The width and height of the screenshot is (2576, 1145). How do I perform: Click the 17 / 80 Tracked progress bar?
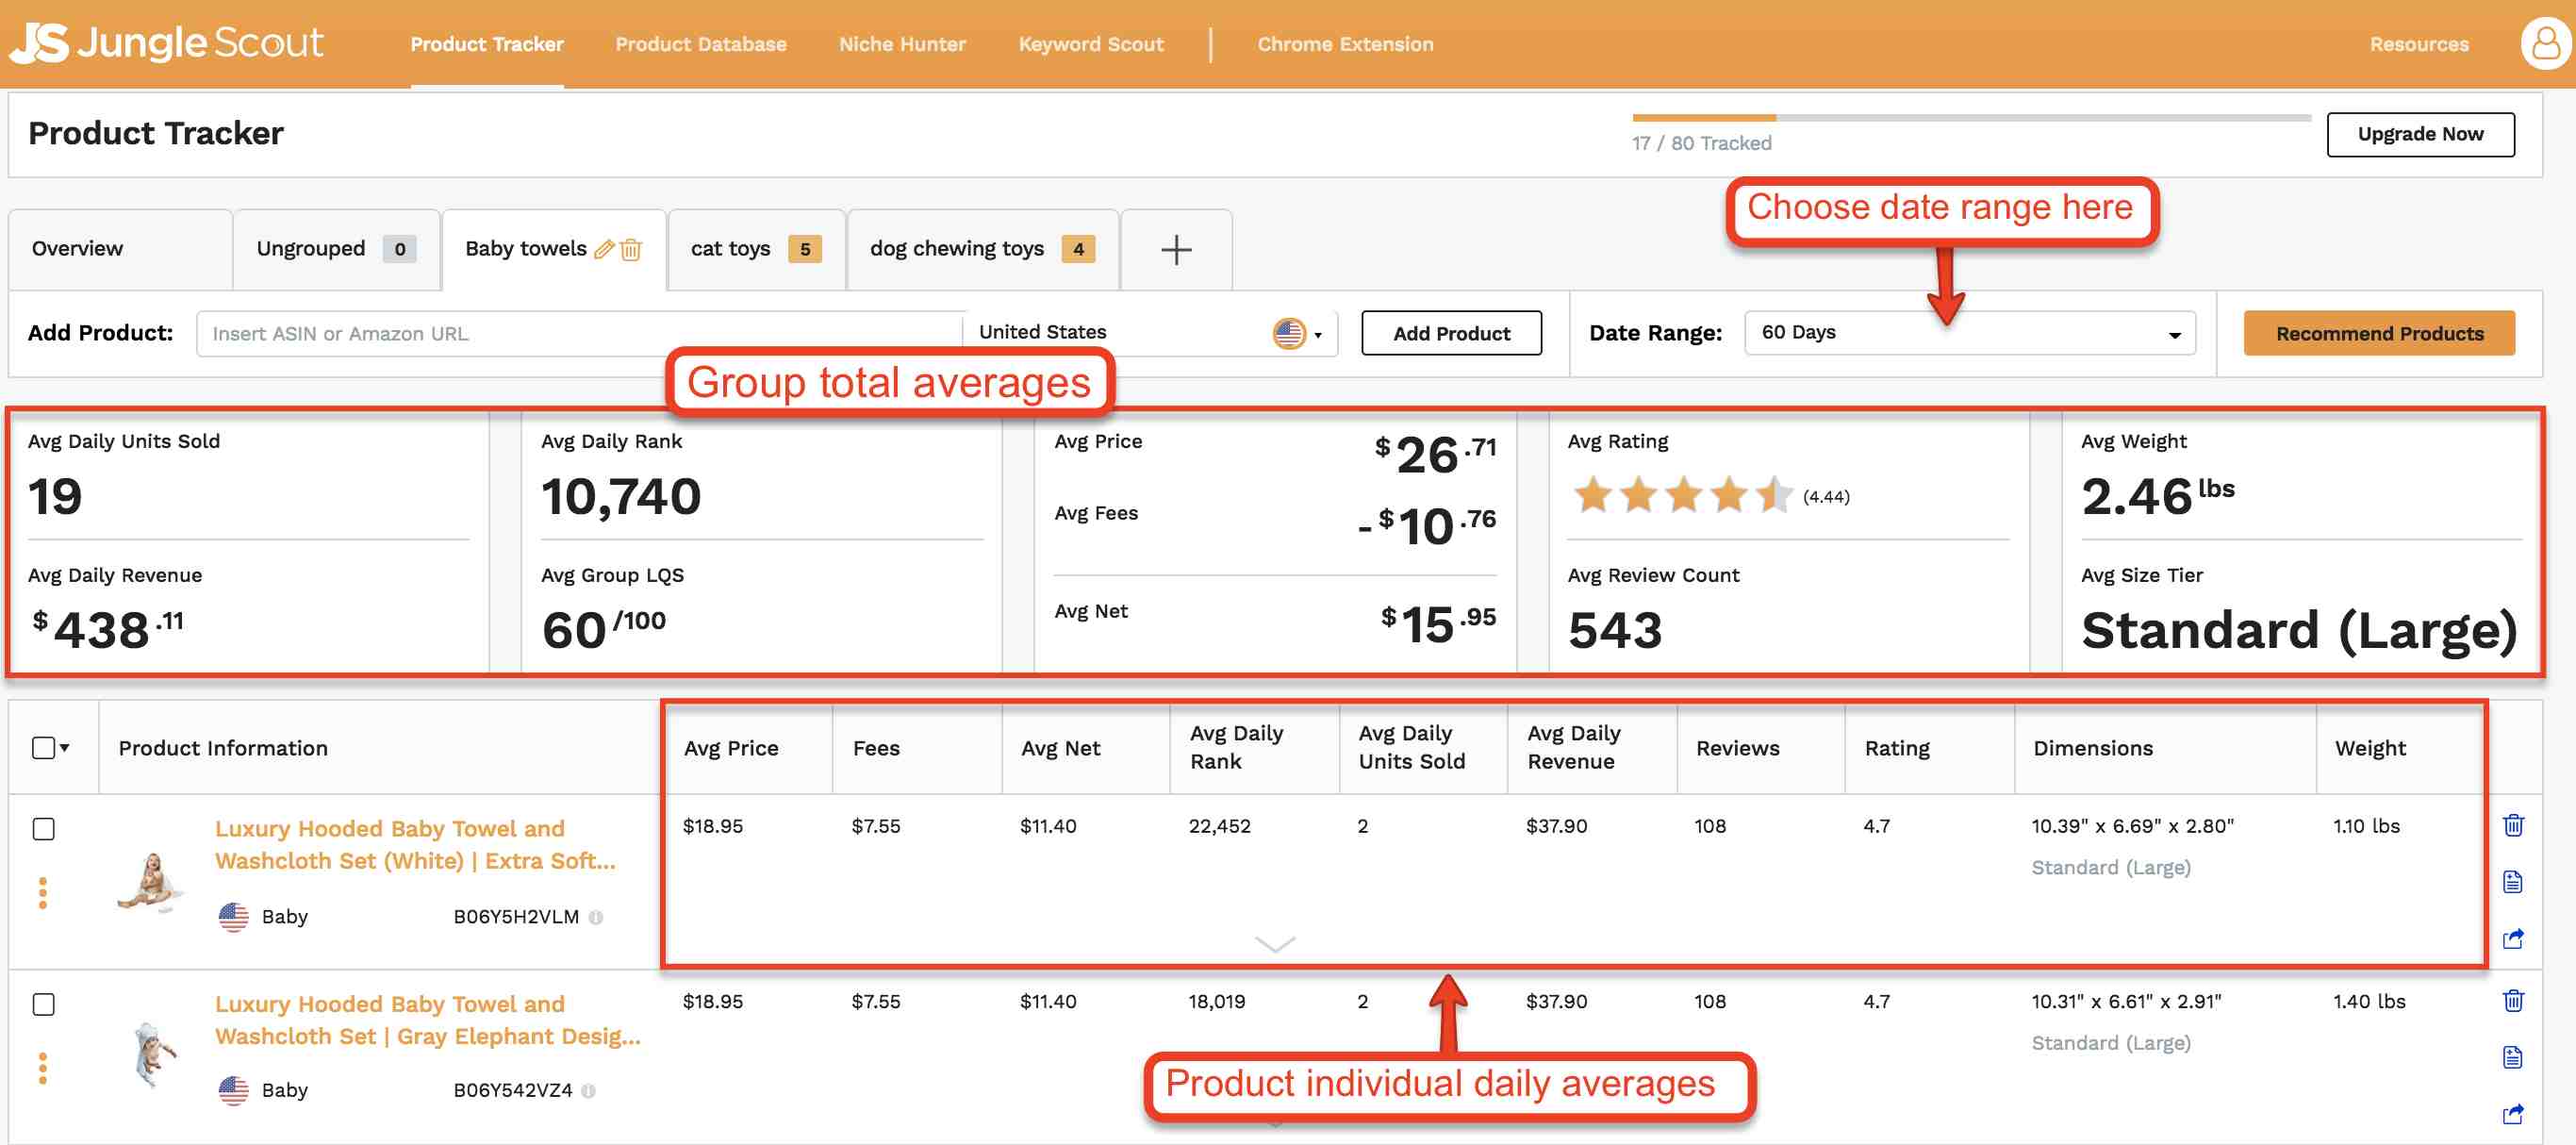[1971, 118]
